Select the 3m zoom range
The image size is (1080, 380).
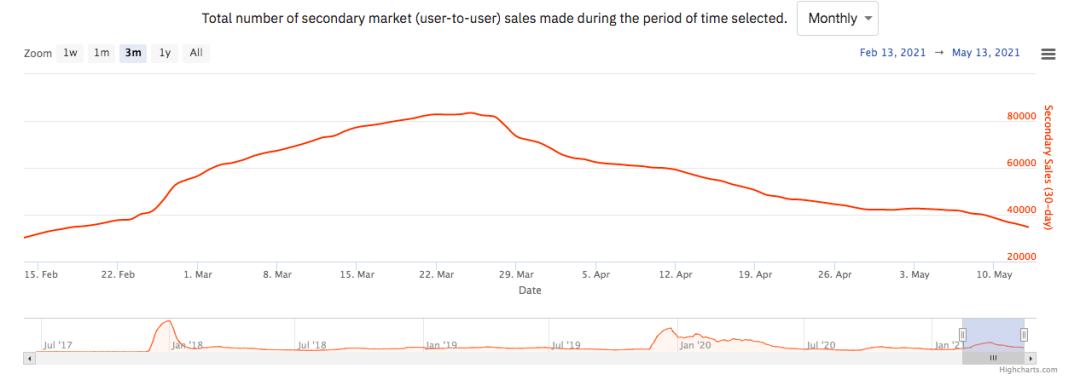[x=133, y=53]
